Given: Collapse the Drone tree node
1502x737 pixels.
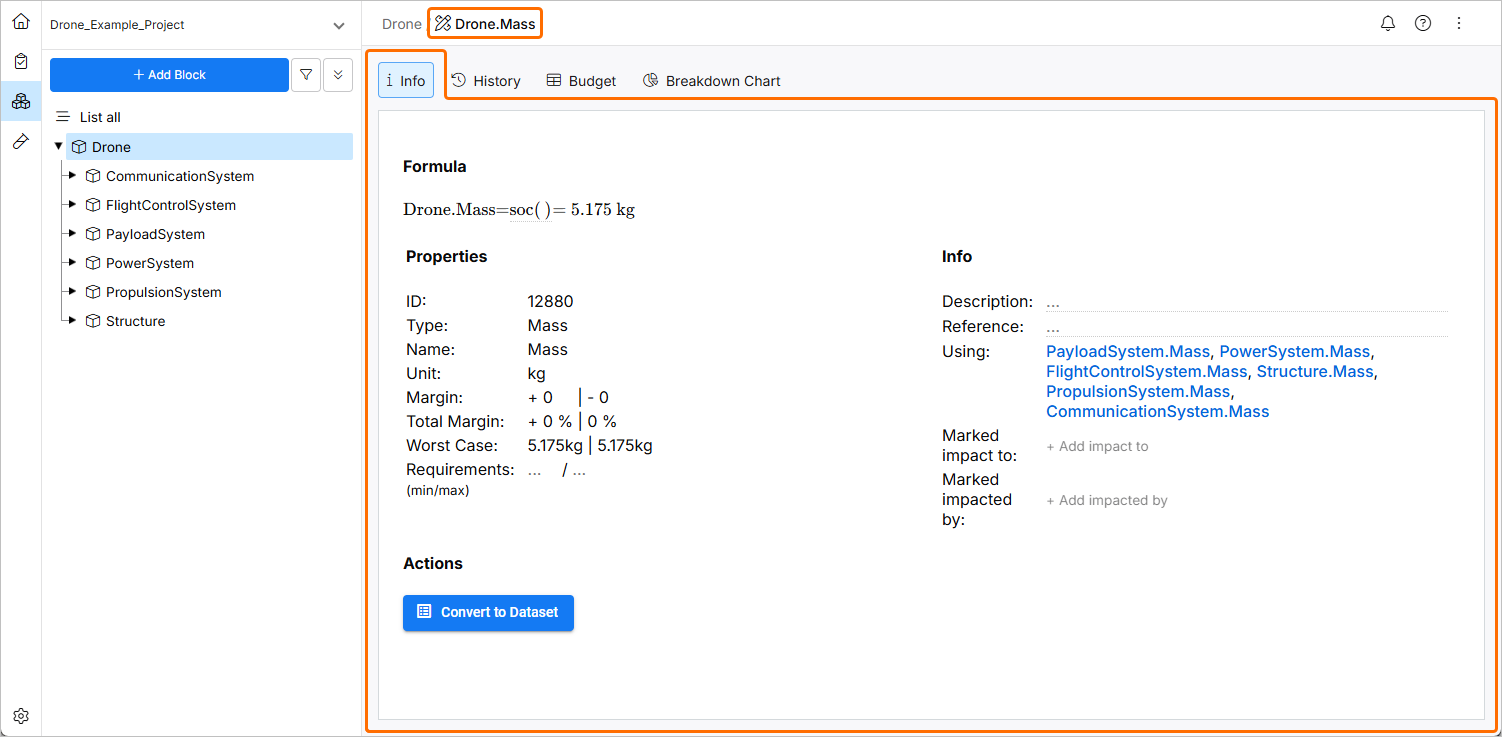Looking at the screenshot, I should (x=59, y=146).
